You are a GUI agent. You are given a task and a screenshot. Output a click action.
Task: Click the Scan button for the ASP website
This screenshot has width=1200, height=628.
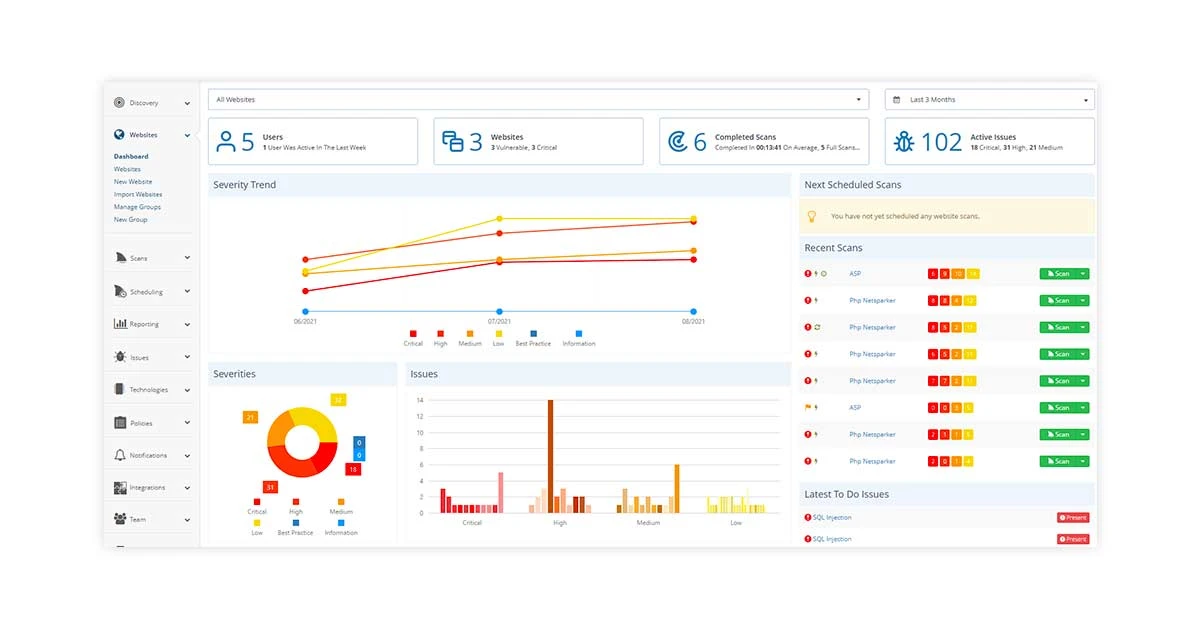coord(1062,273)
